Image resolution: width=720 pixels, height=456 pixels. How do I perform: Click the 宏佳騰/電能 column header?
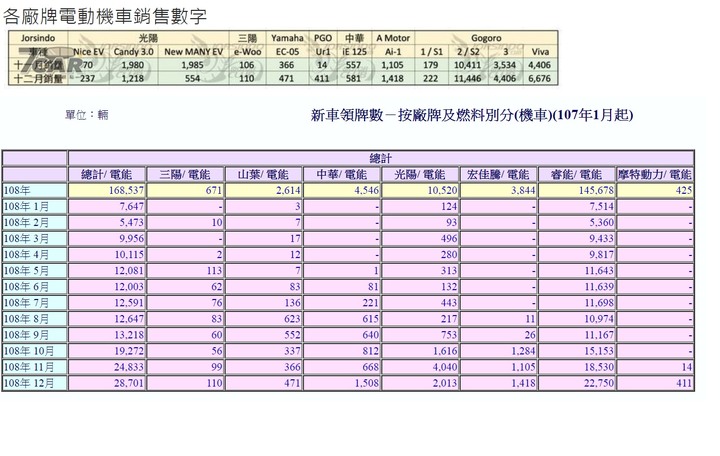(x=498, y=175)
